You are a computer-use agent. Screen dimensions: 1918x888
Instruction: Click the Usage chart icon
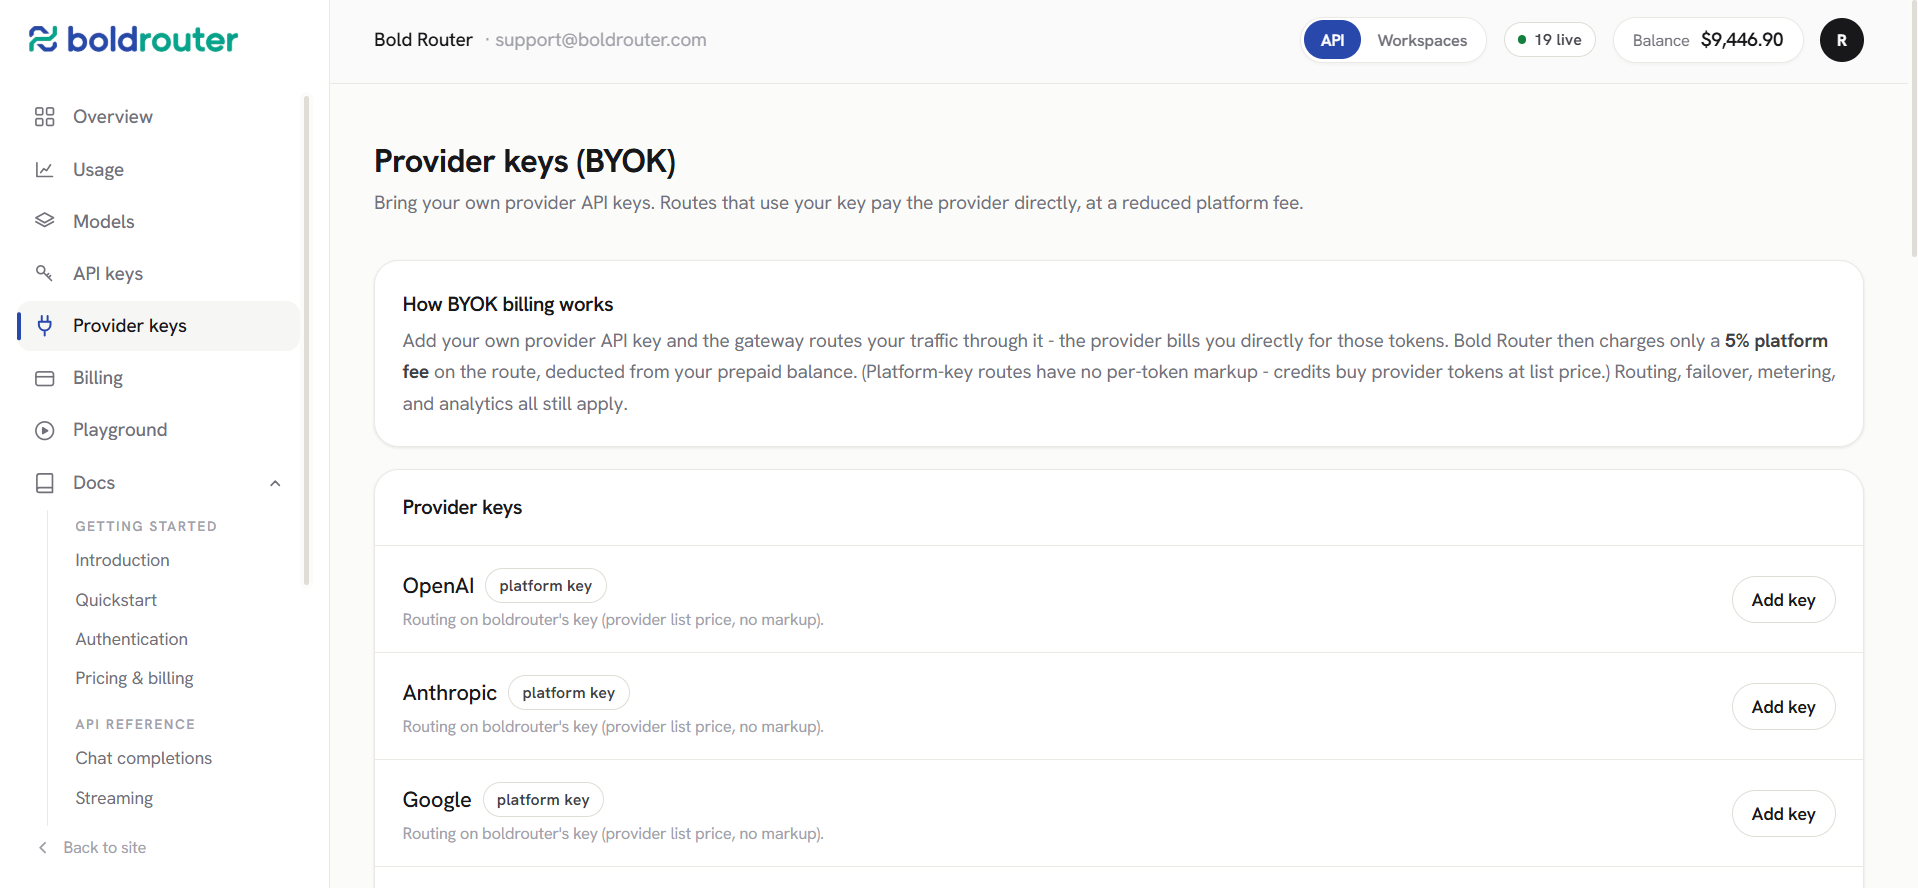click(44, 169)
